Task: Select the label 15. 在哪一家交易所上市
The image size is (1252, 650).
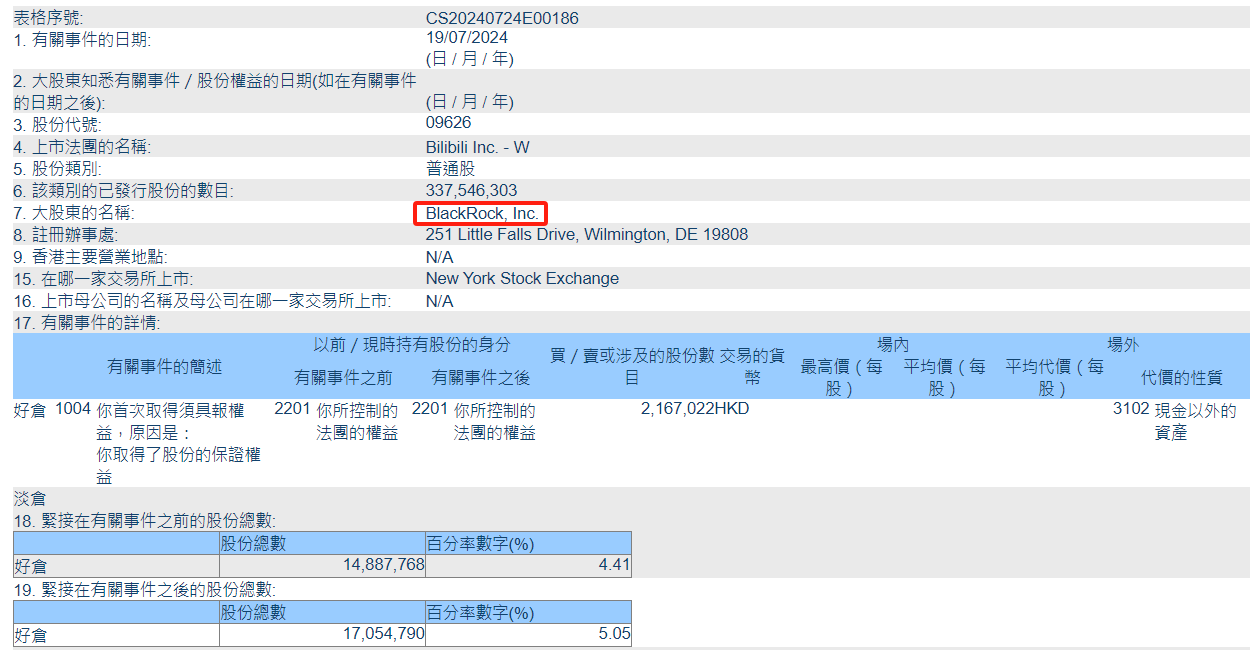Action: point(104,279)
